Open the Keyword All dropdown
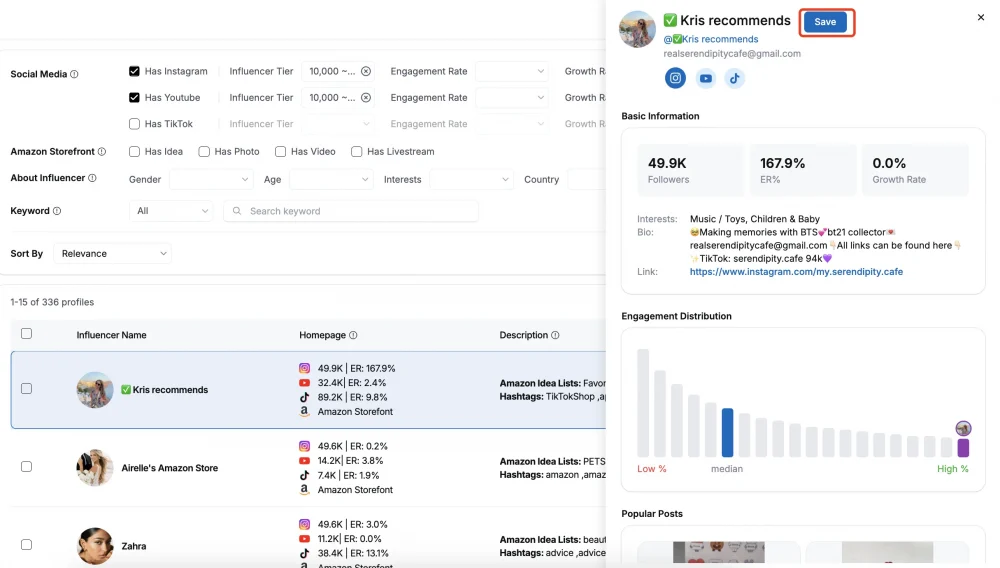The width and height of the screenshot is (1000, 568). click(171, 211)
